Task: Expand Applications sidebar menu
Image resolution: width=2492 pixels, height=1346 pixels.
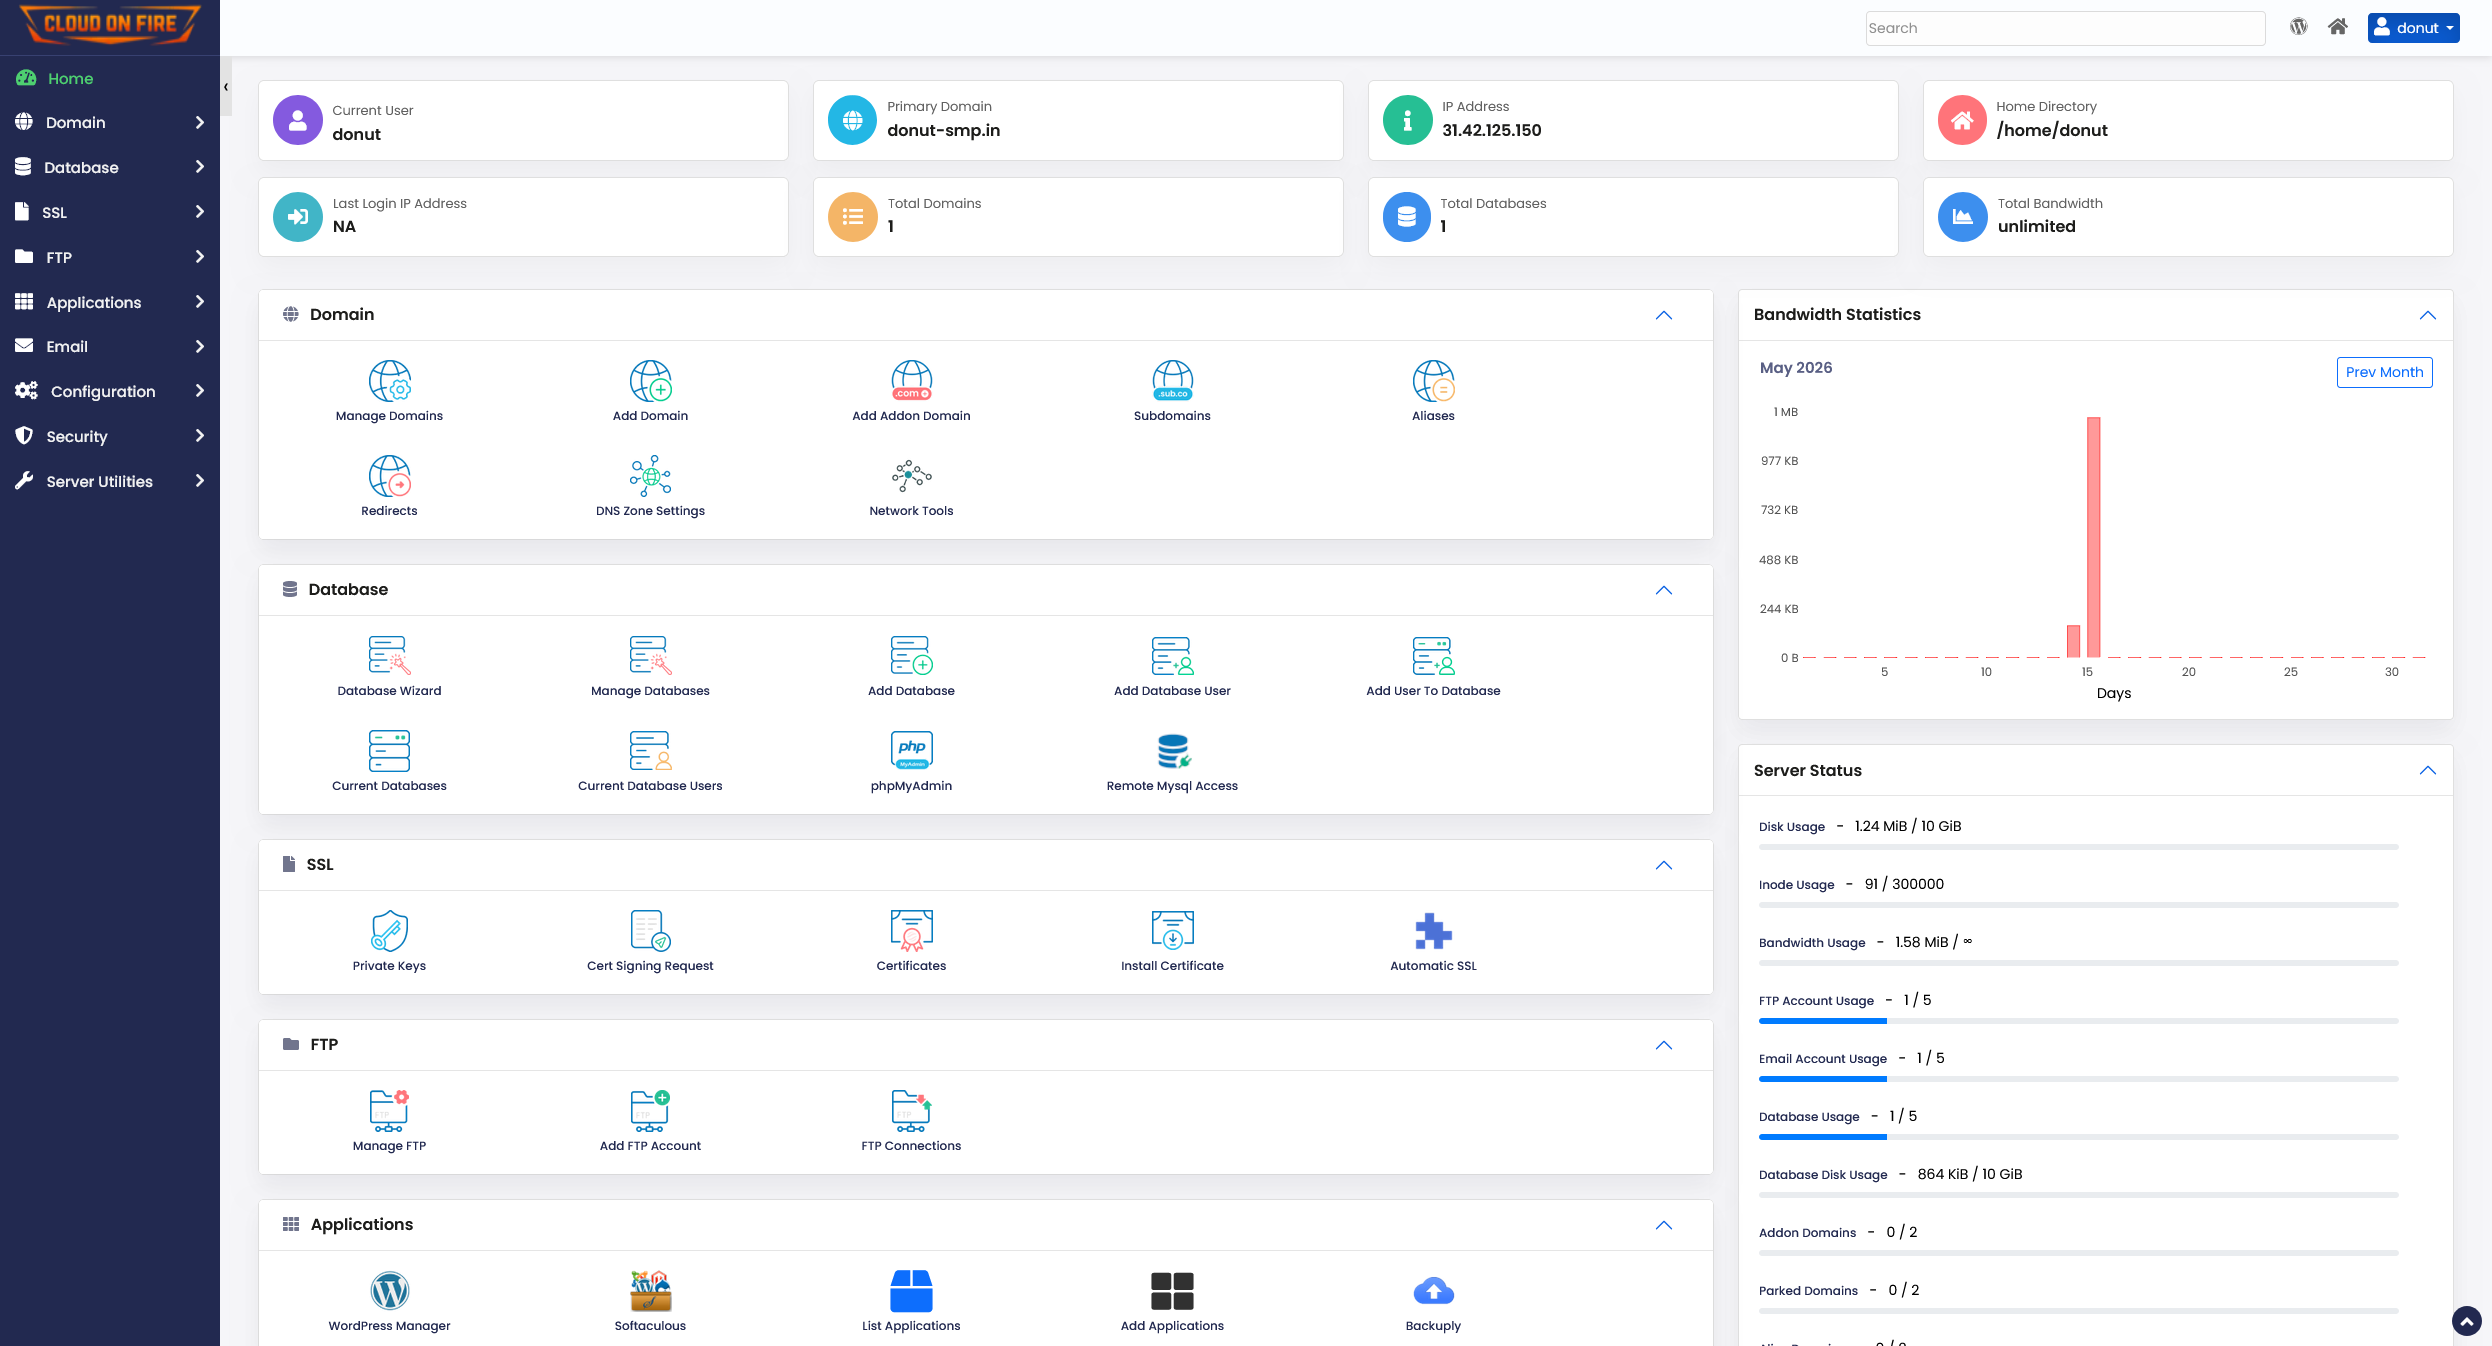Action: coord(110,302)
